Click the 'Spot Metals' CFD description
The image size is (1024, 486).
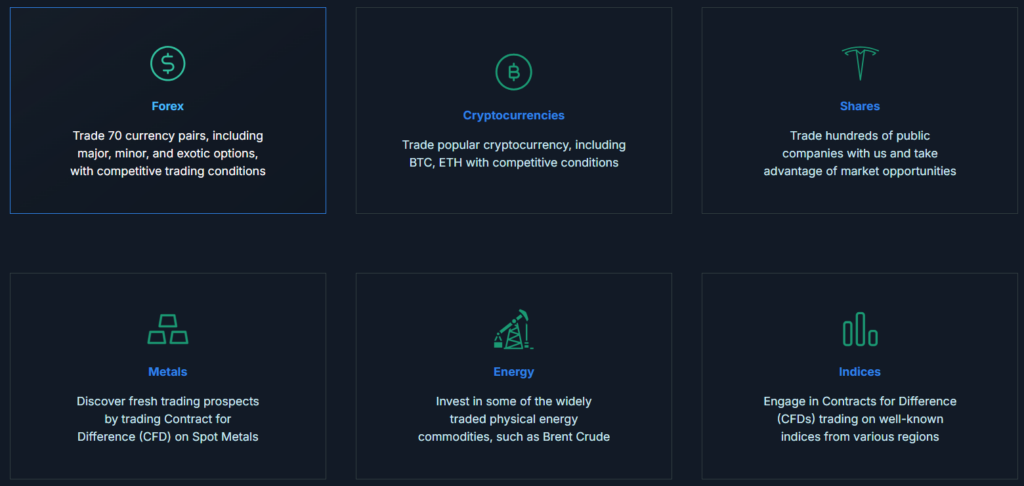[168, 419]
